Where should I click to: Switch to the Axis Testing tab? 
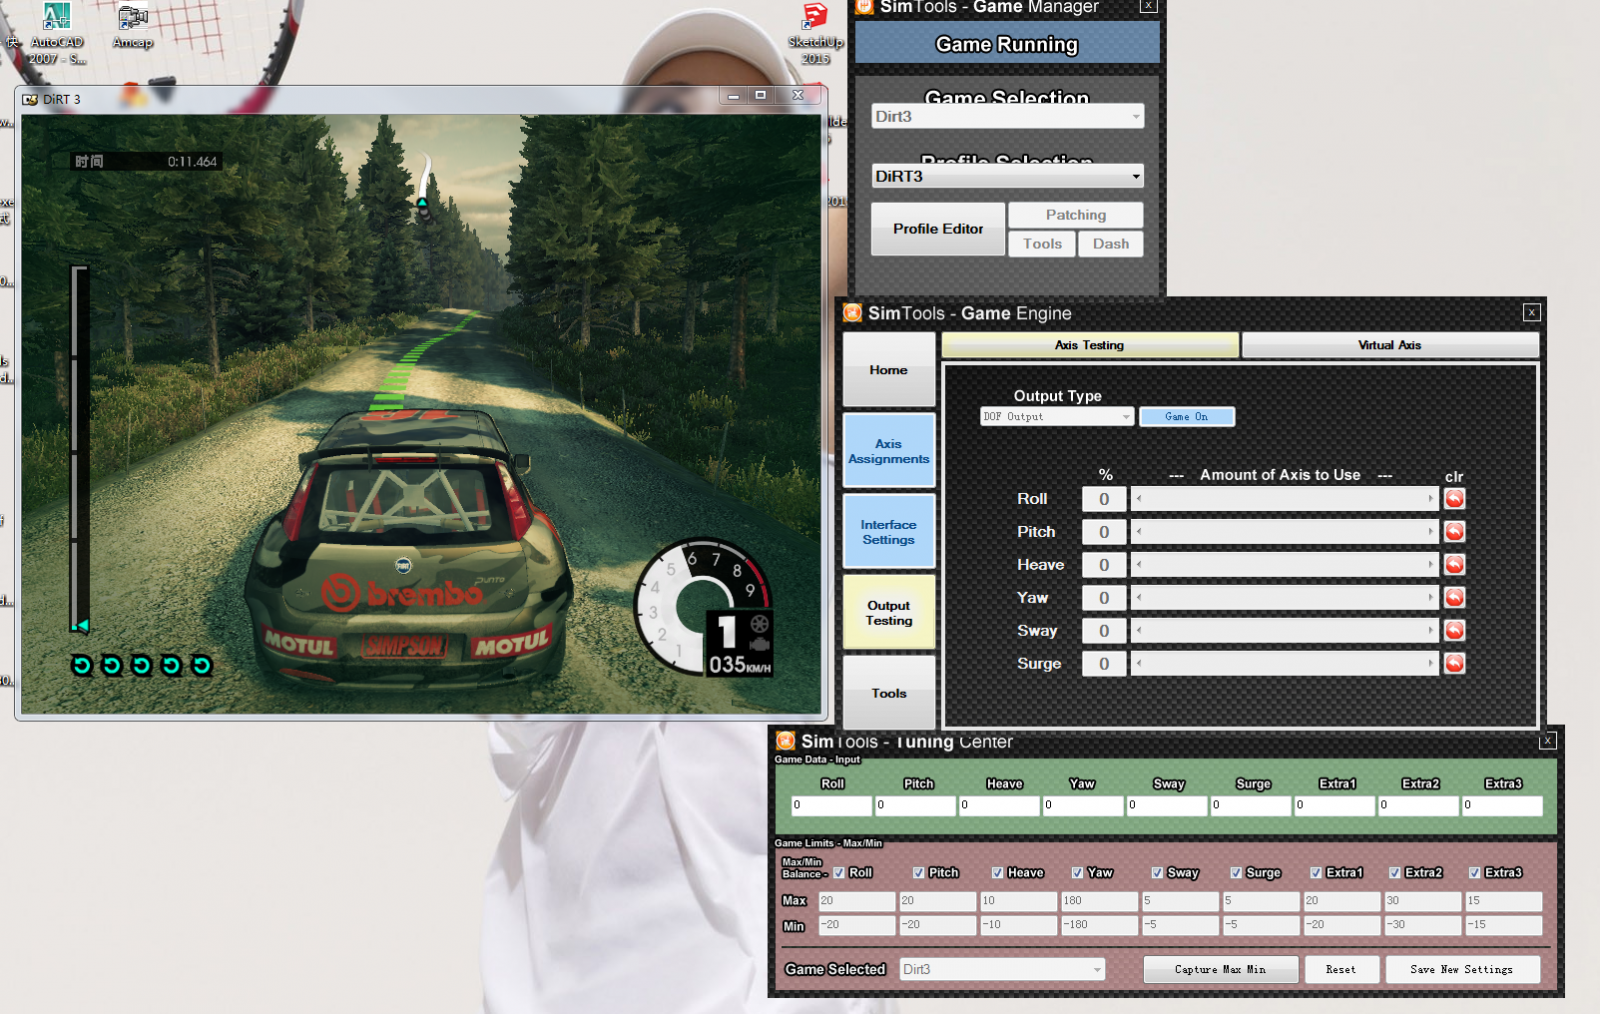(x=1090, y=345)
